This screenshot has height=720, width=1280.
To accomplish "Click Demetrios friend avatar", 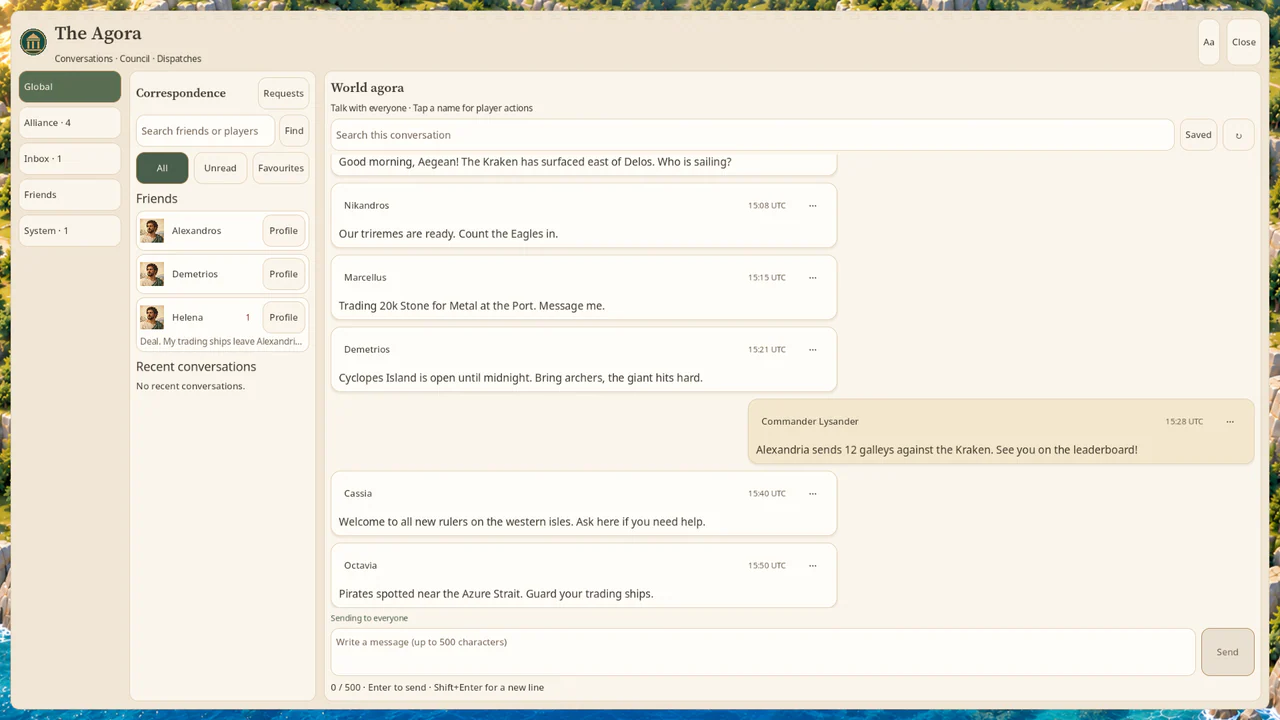I will [152, 274].
